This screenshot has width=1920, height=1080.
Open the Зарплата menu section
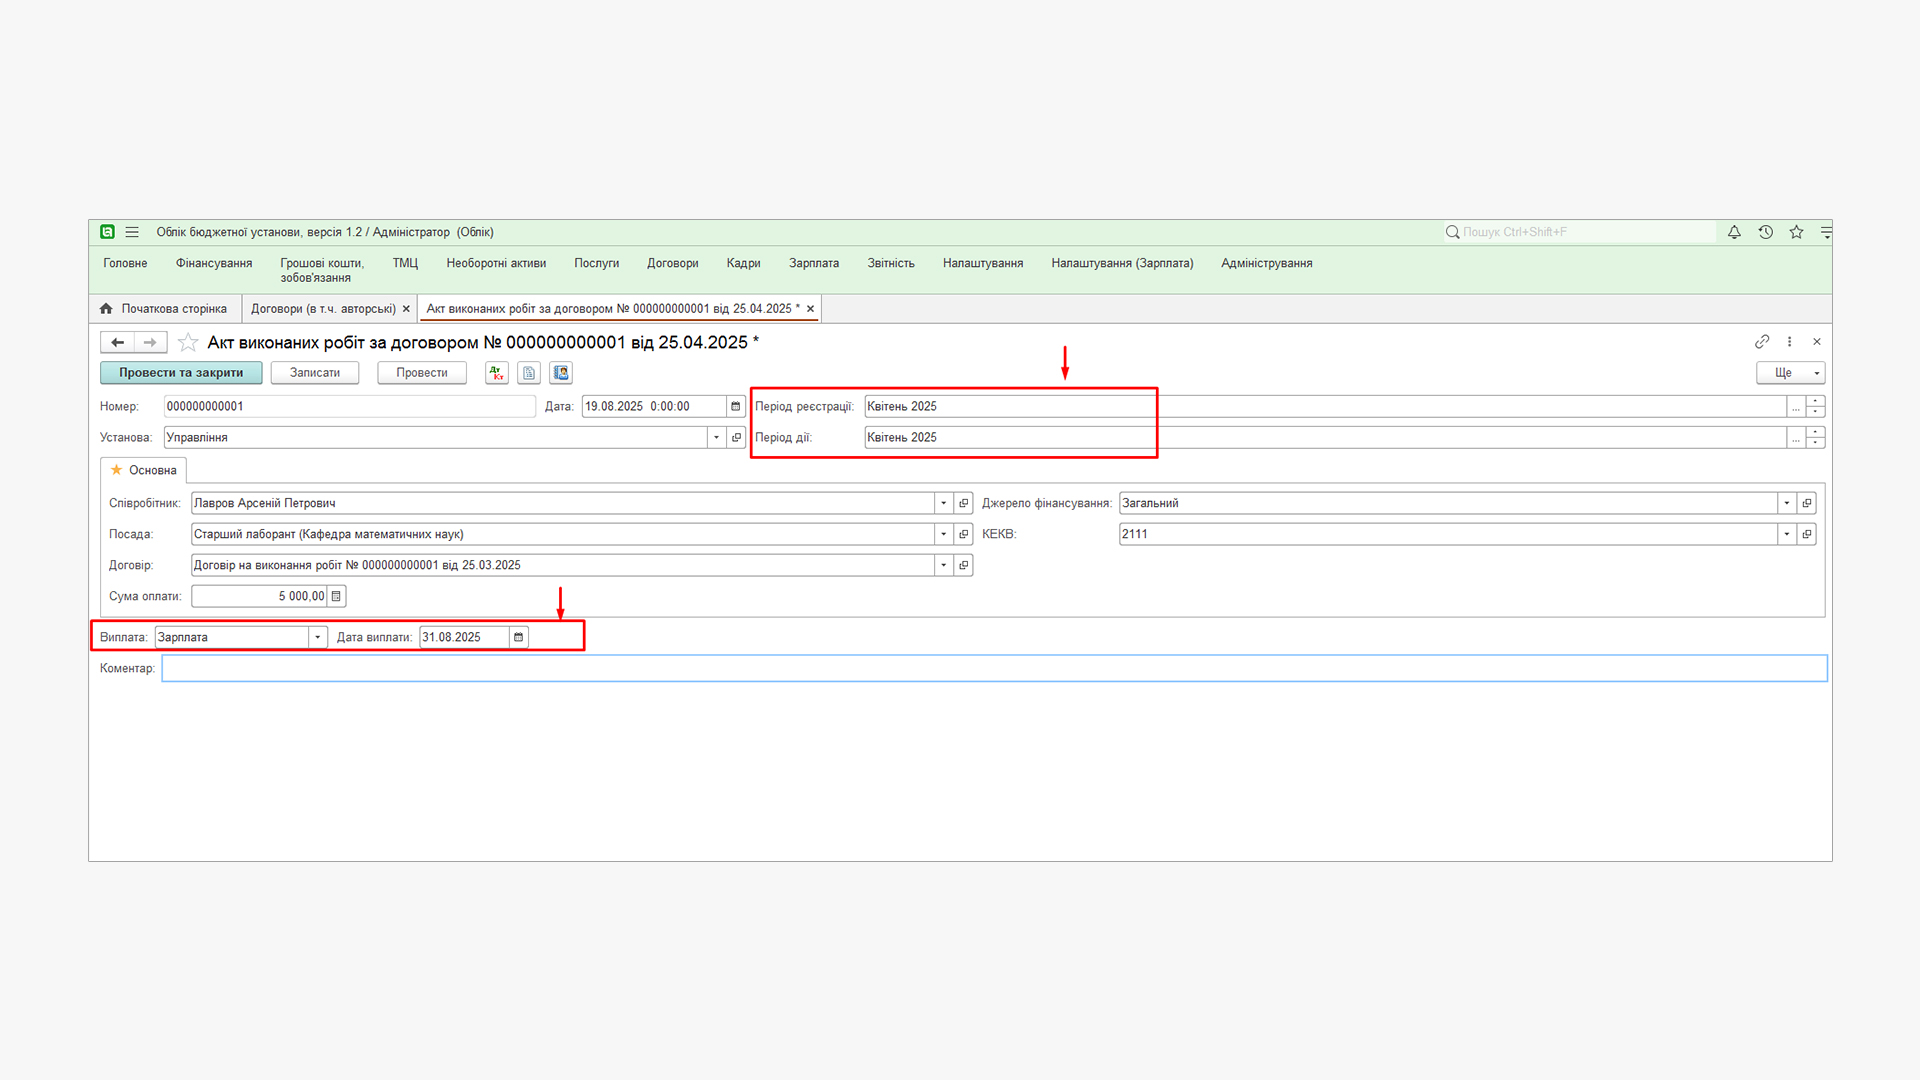813,263
